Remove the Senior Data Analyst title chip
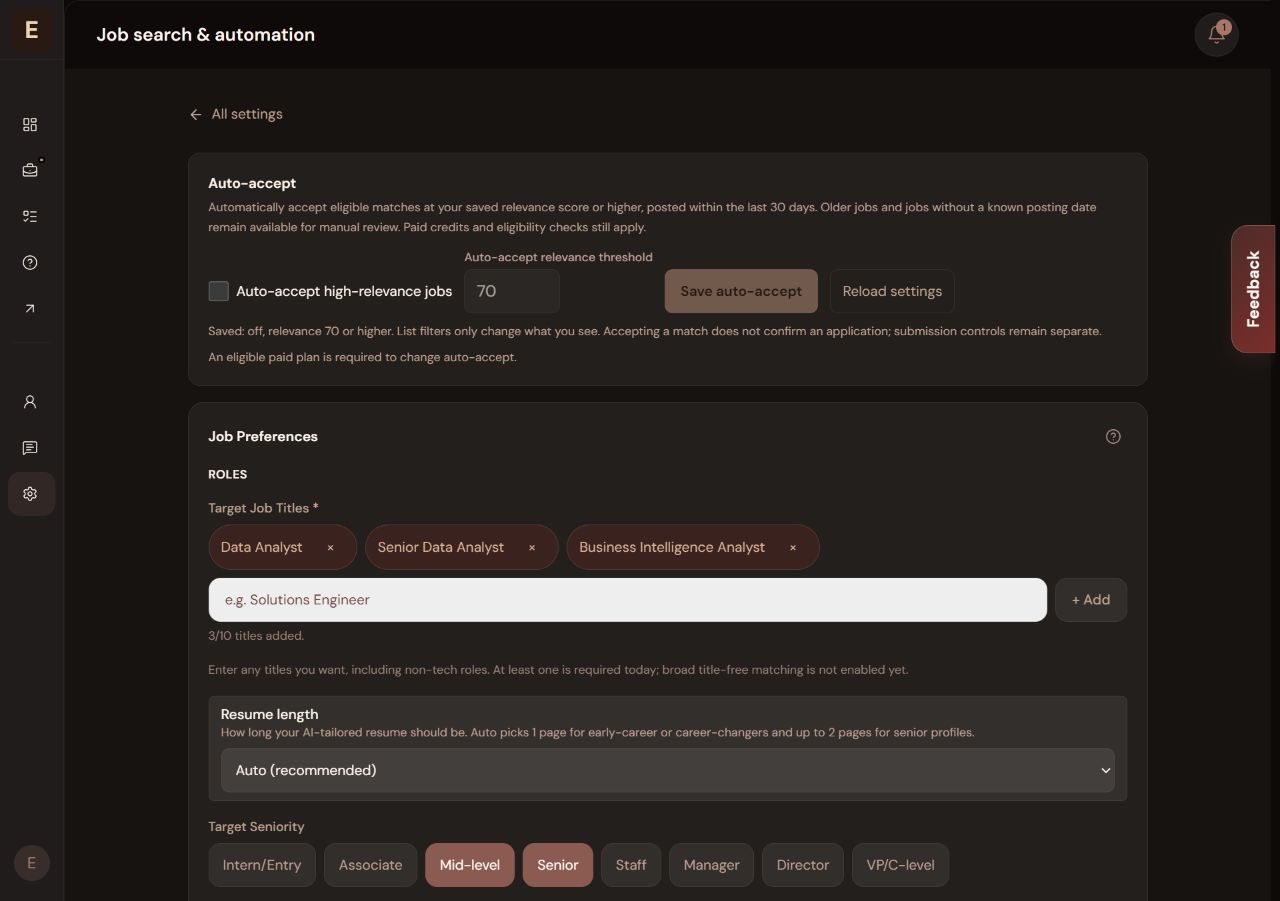The height and width of the screenshot is (901, 1280). point(531,547)
